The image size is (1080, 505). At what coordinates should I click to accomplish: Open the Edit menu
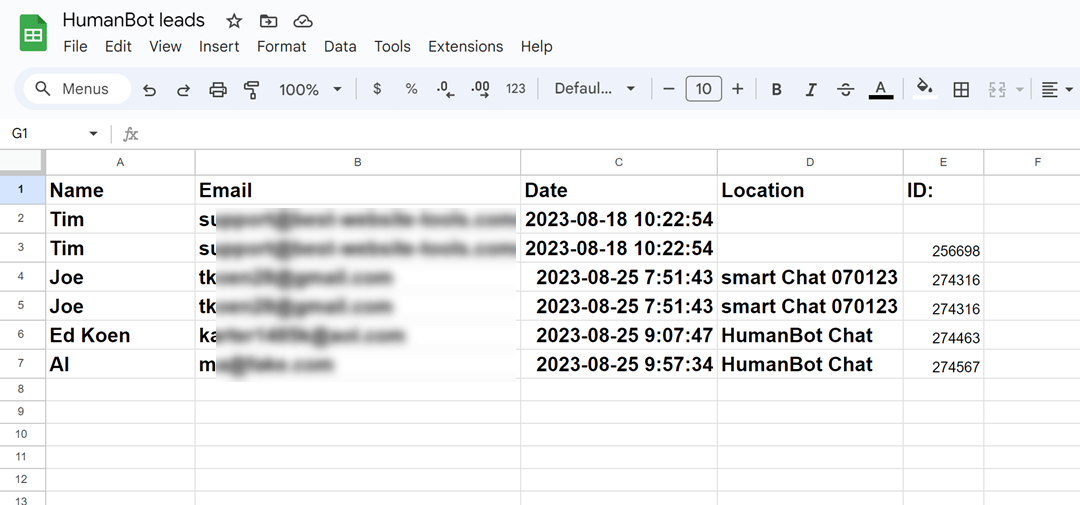[x=118, y=46]
